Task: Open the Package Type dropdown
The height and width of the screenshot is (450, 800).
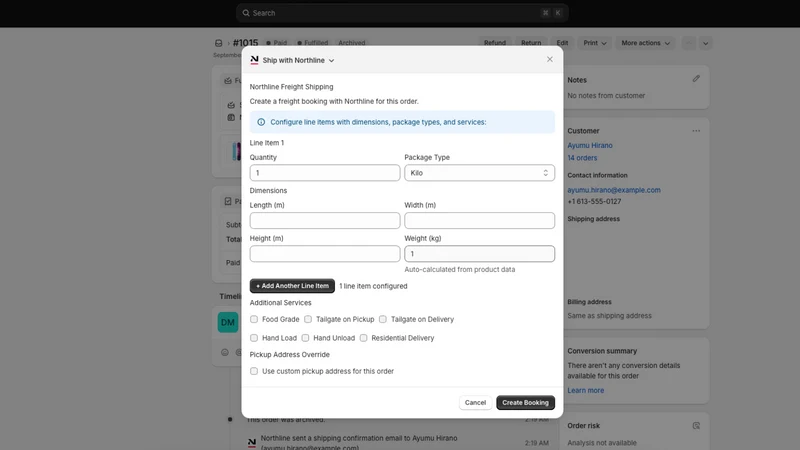Action: pos(479,172)
